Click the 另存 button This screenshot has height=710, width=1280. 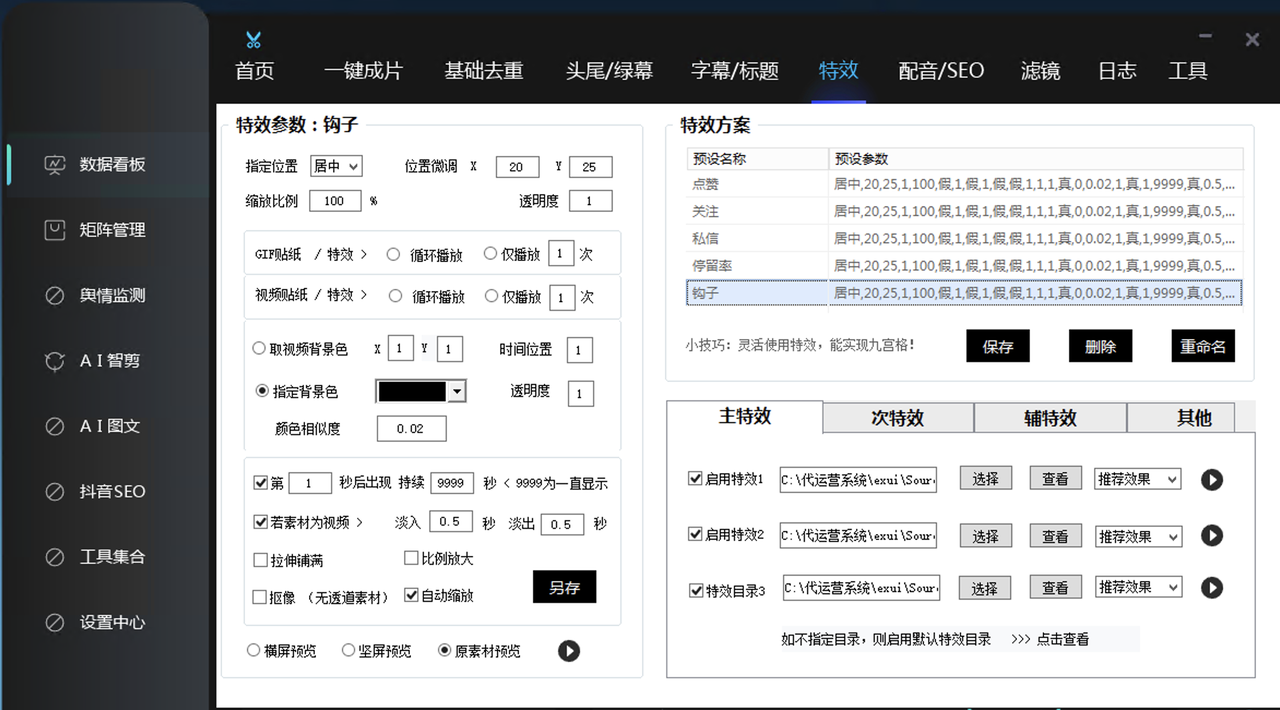[564, 587]
